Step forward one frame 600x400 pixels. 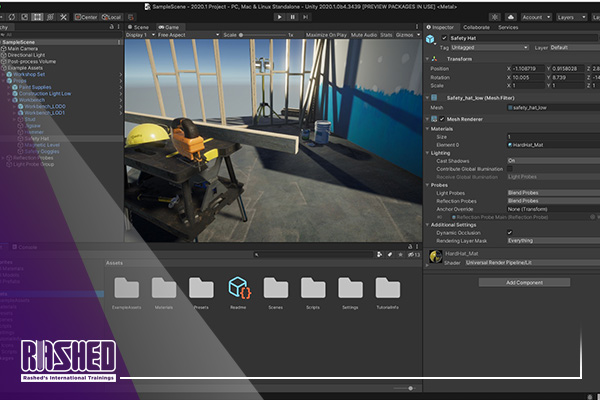click(x=305, y=17)
